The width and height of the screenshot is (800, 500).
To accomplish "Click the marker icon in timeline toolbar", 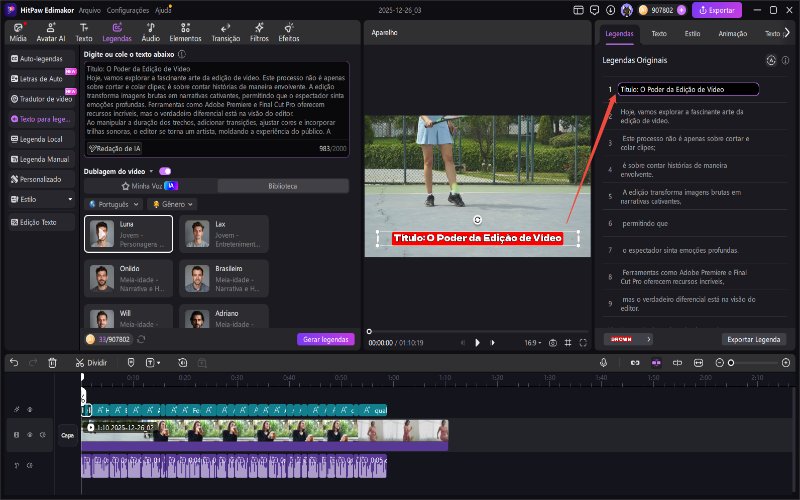I will pos(131,363).
